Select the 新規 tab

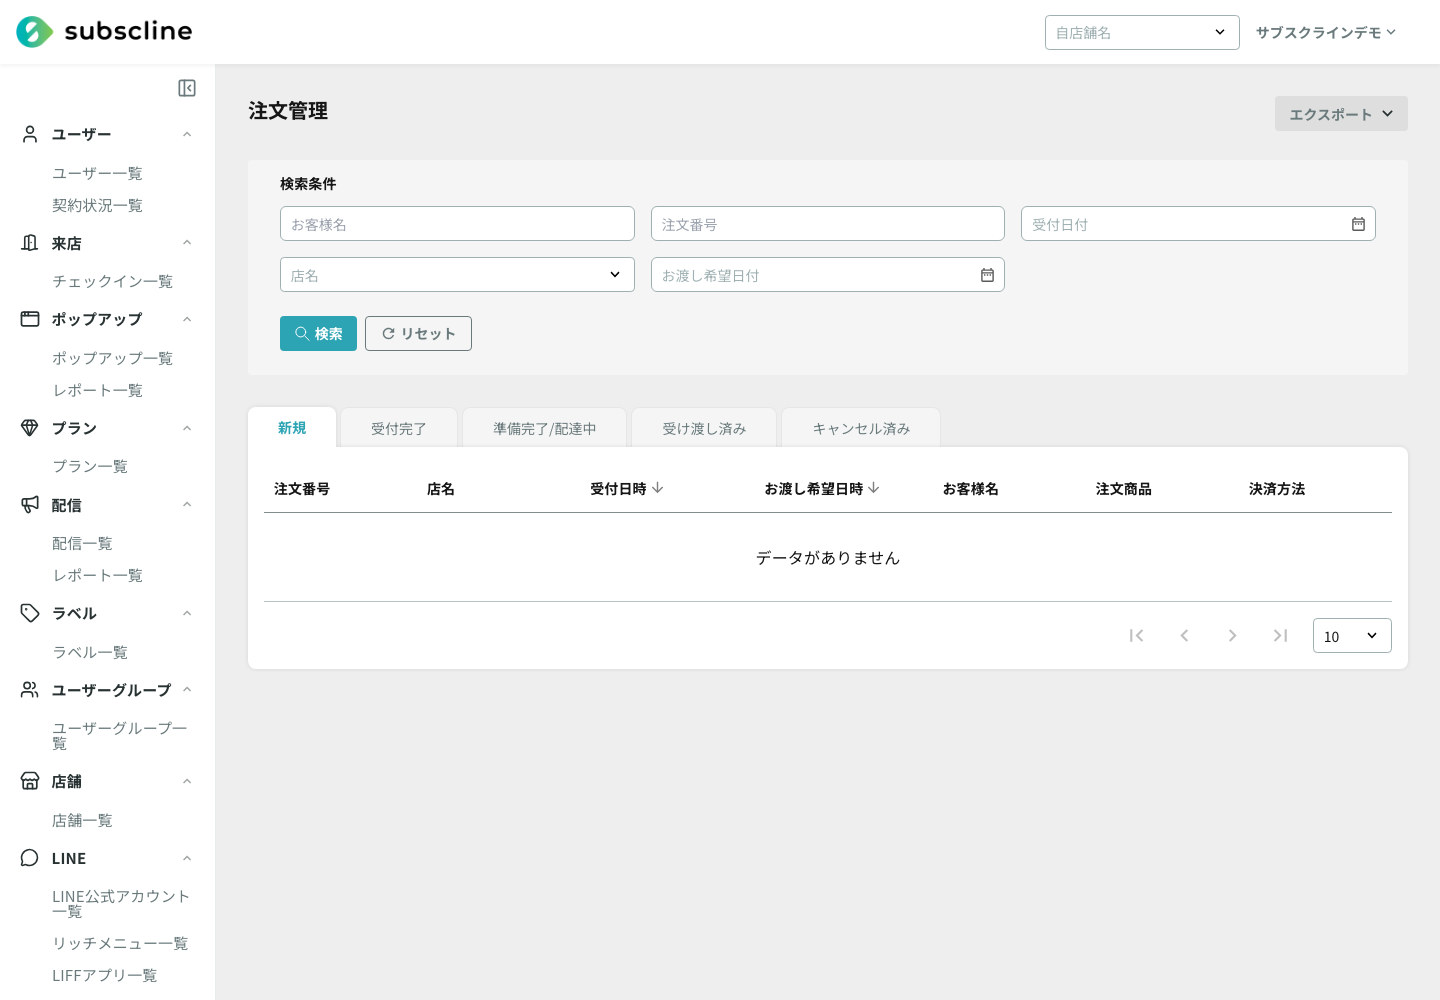(x=292, y=428)
